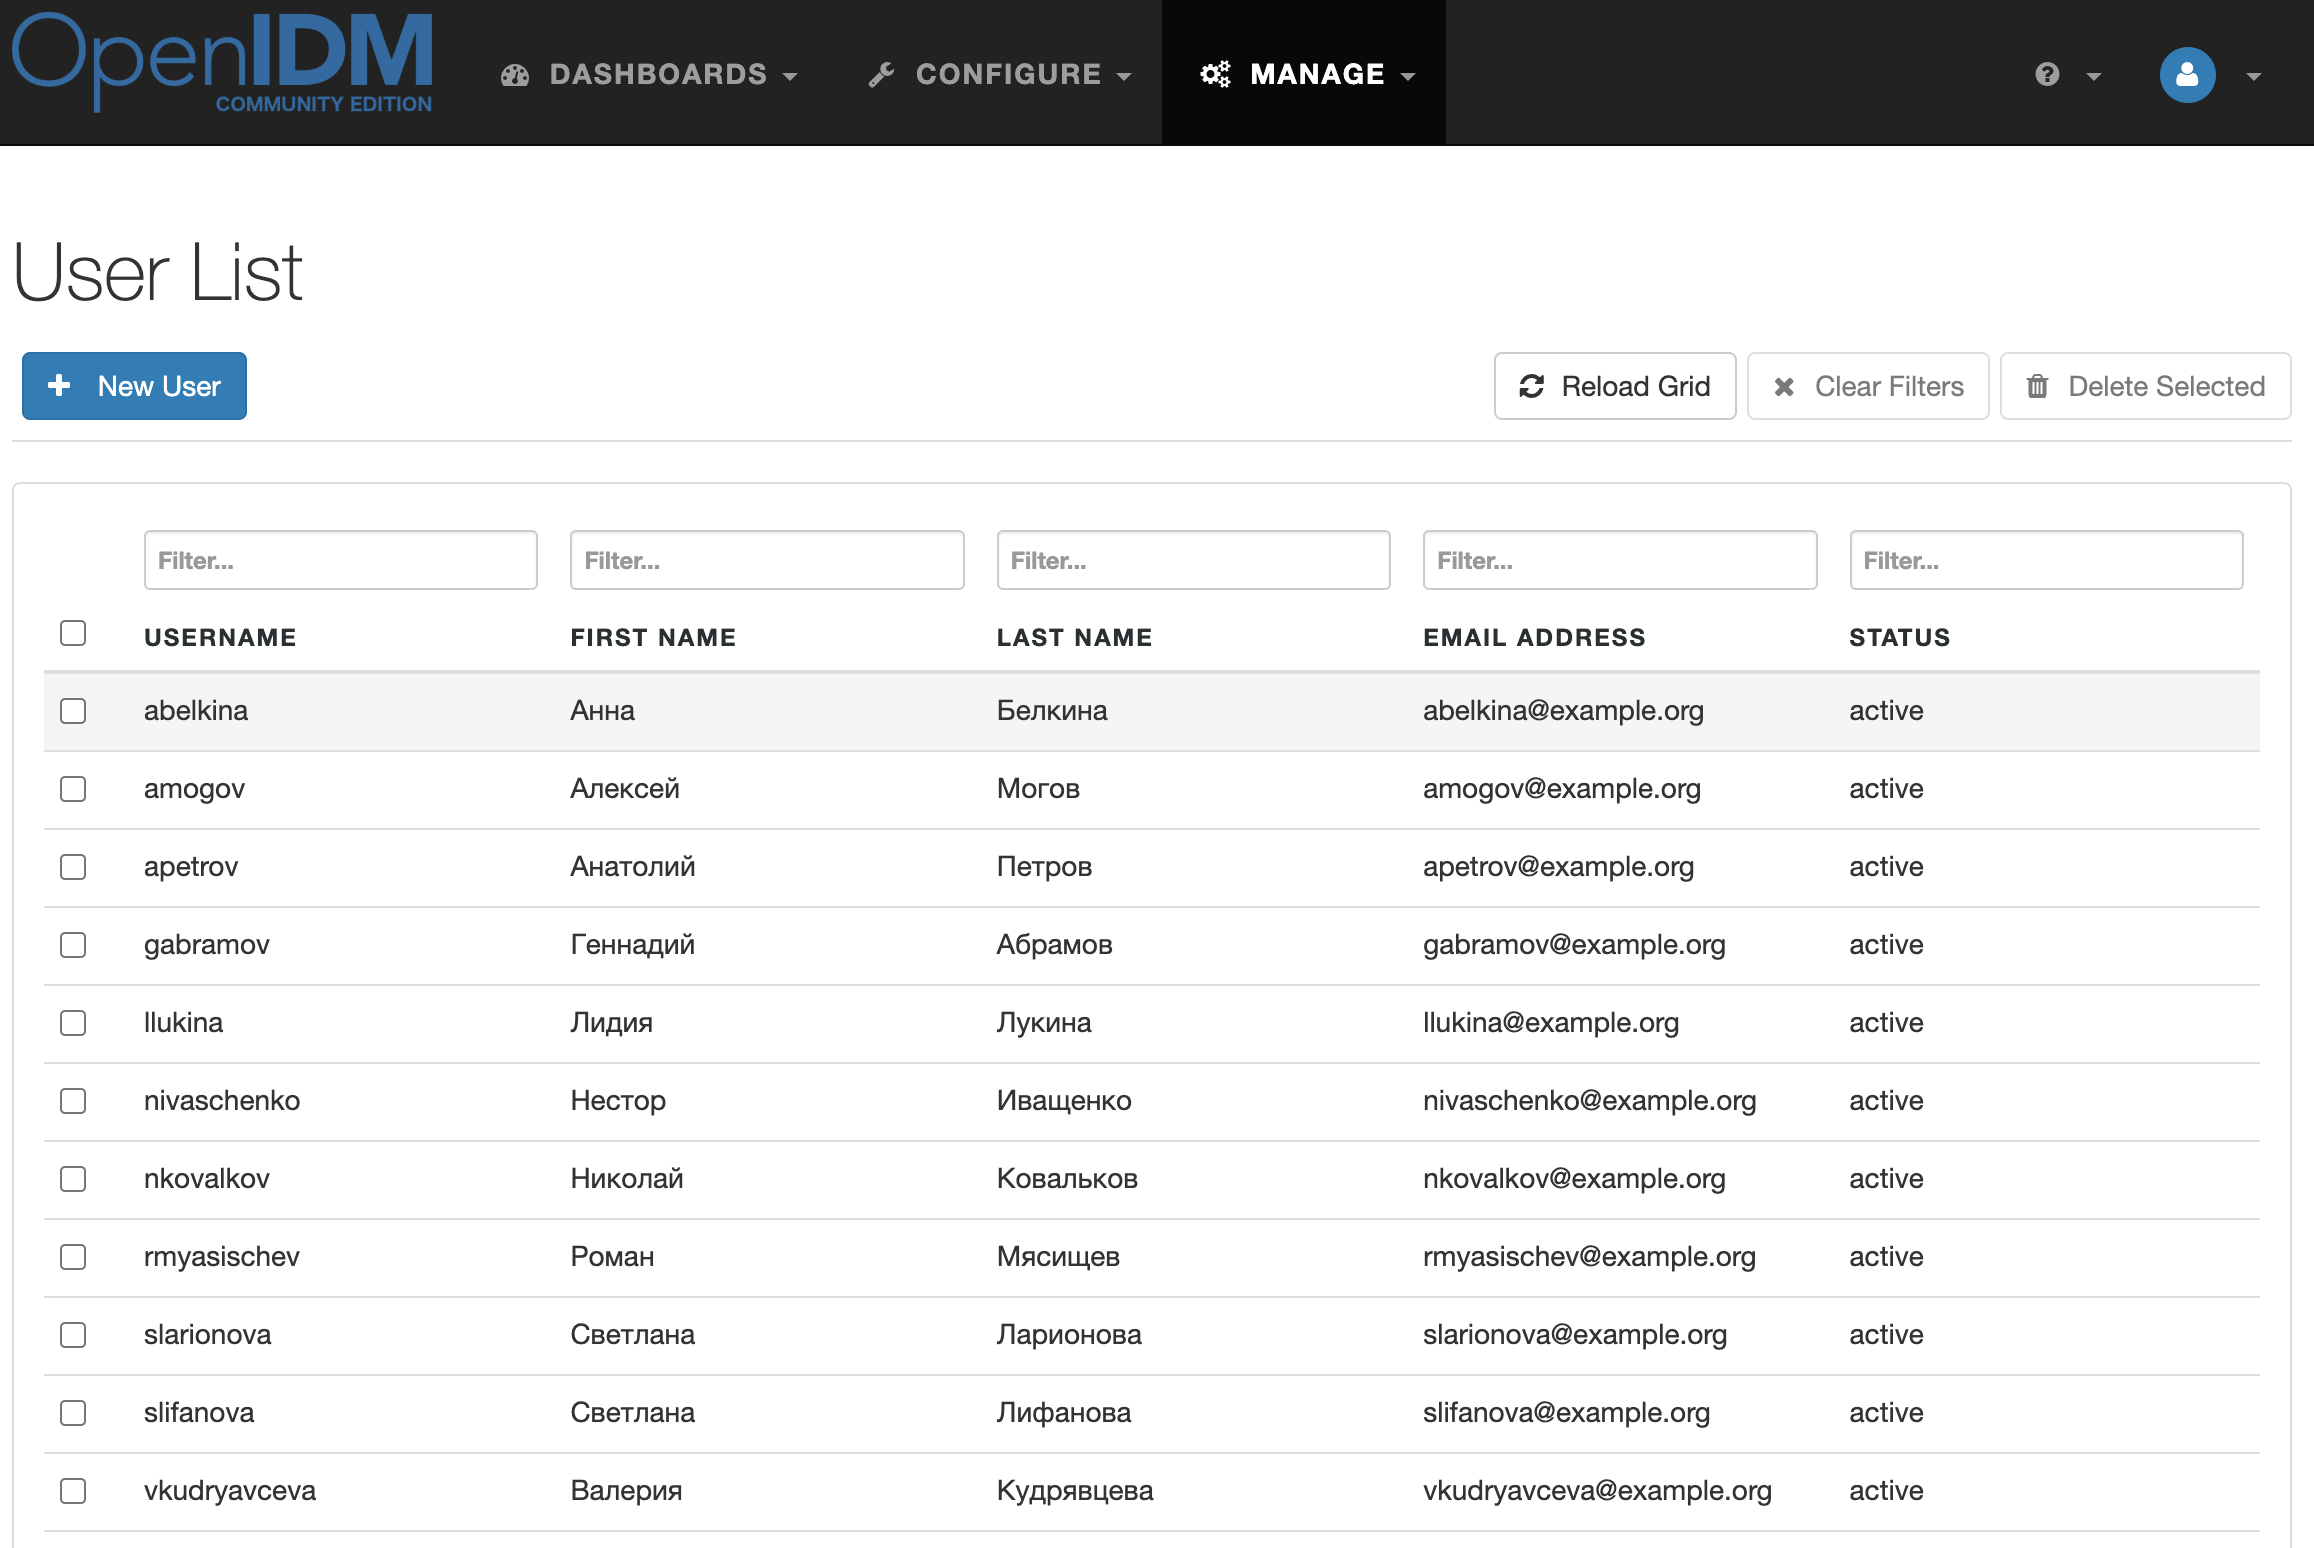The height and width of the screenshot is (1548, 2314).
Task: Open the Configure menu
Action: 1008,74
